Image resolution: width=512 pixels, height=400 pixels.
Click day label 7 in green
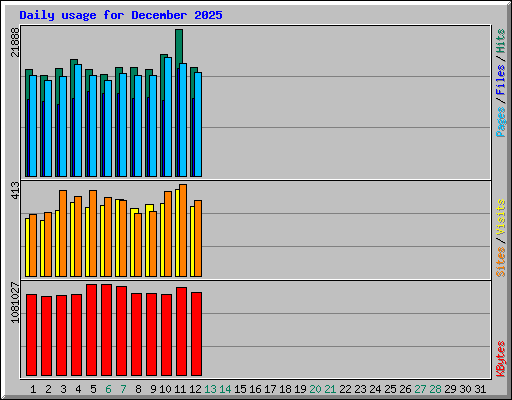[123, 389]
